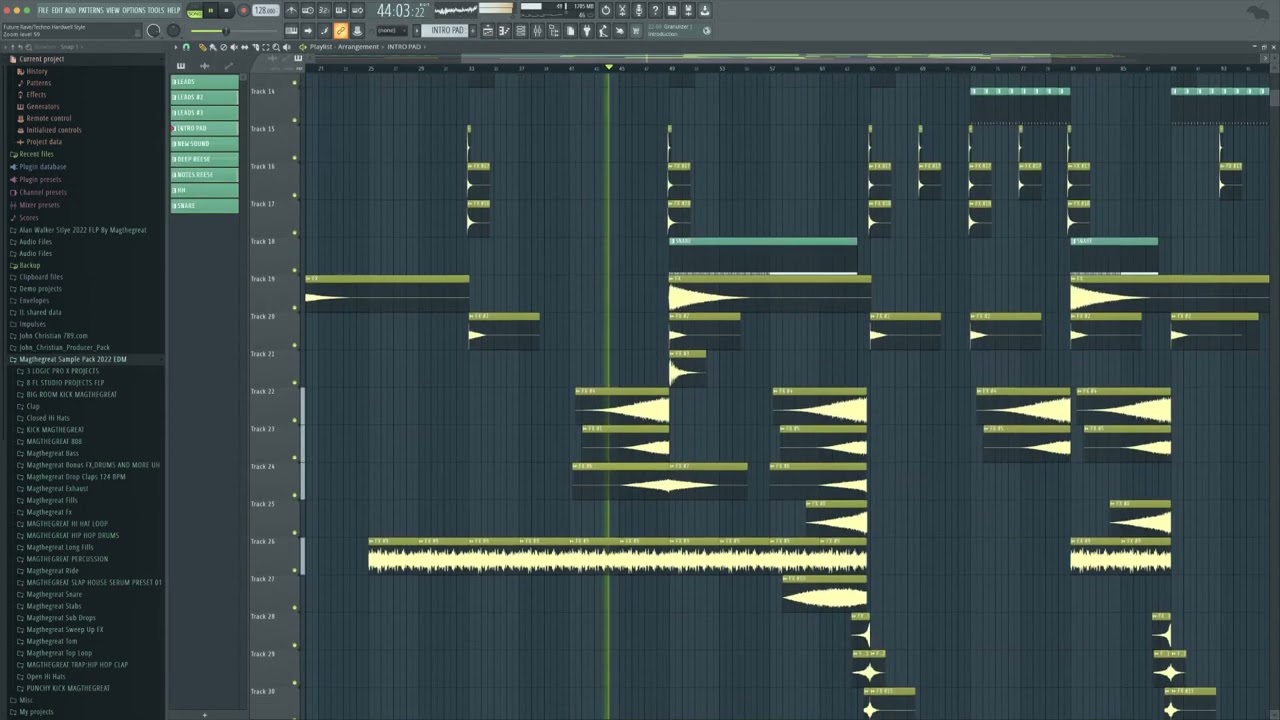The height and width of the screenshot is (720, 1280).
Task: Collapse the Current project tree node
Action: pyautogui.click(x=42, y=59)
